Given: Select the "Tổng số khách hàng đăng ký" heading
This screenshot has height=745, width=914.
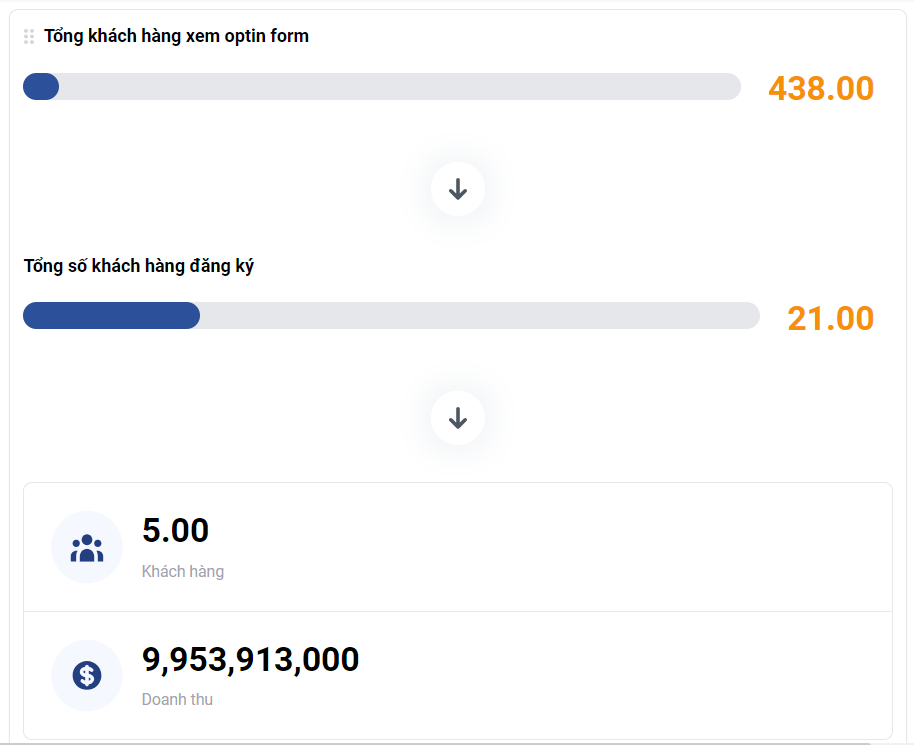Looking at the screenshot, I should pyautogui.click(x=139, y=266).
